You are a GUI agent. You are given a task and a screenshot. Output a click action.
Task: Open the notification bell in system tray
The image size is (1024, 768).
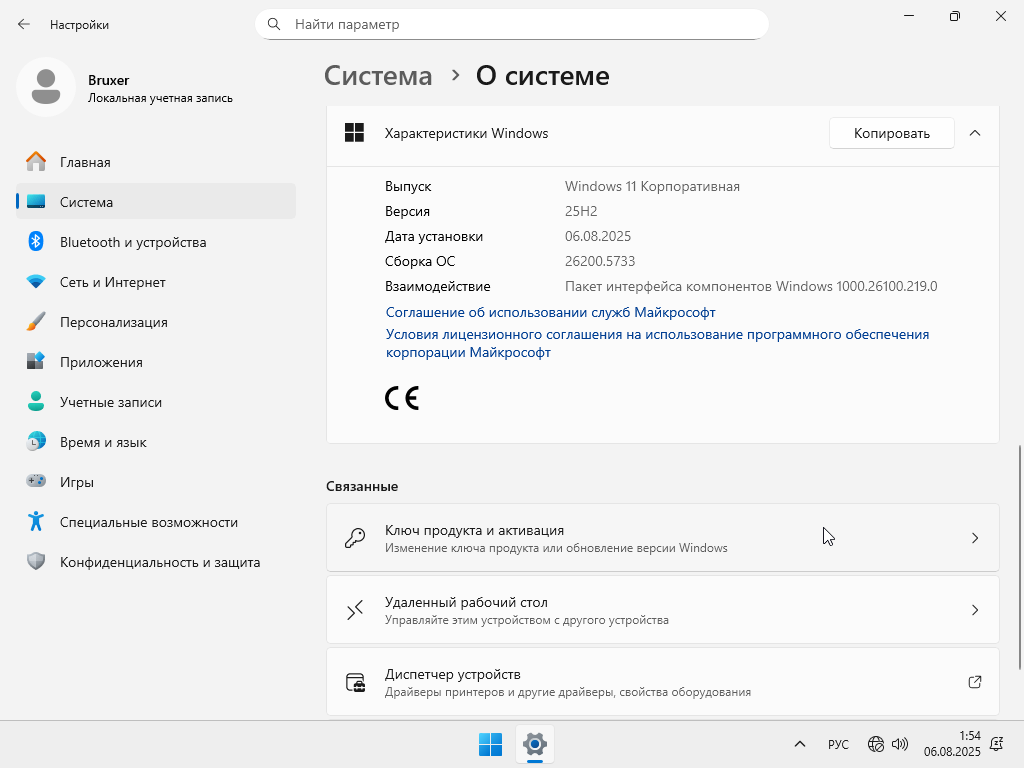point(997,744)
